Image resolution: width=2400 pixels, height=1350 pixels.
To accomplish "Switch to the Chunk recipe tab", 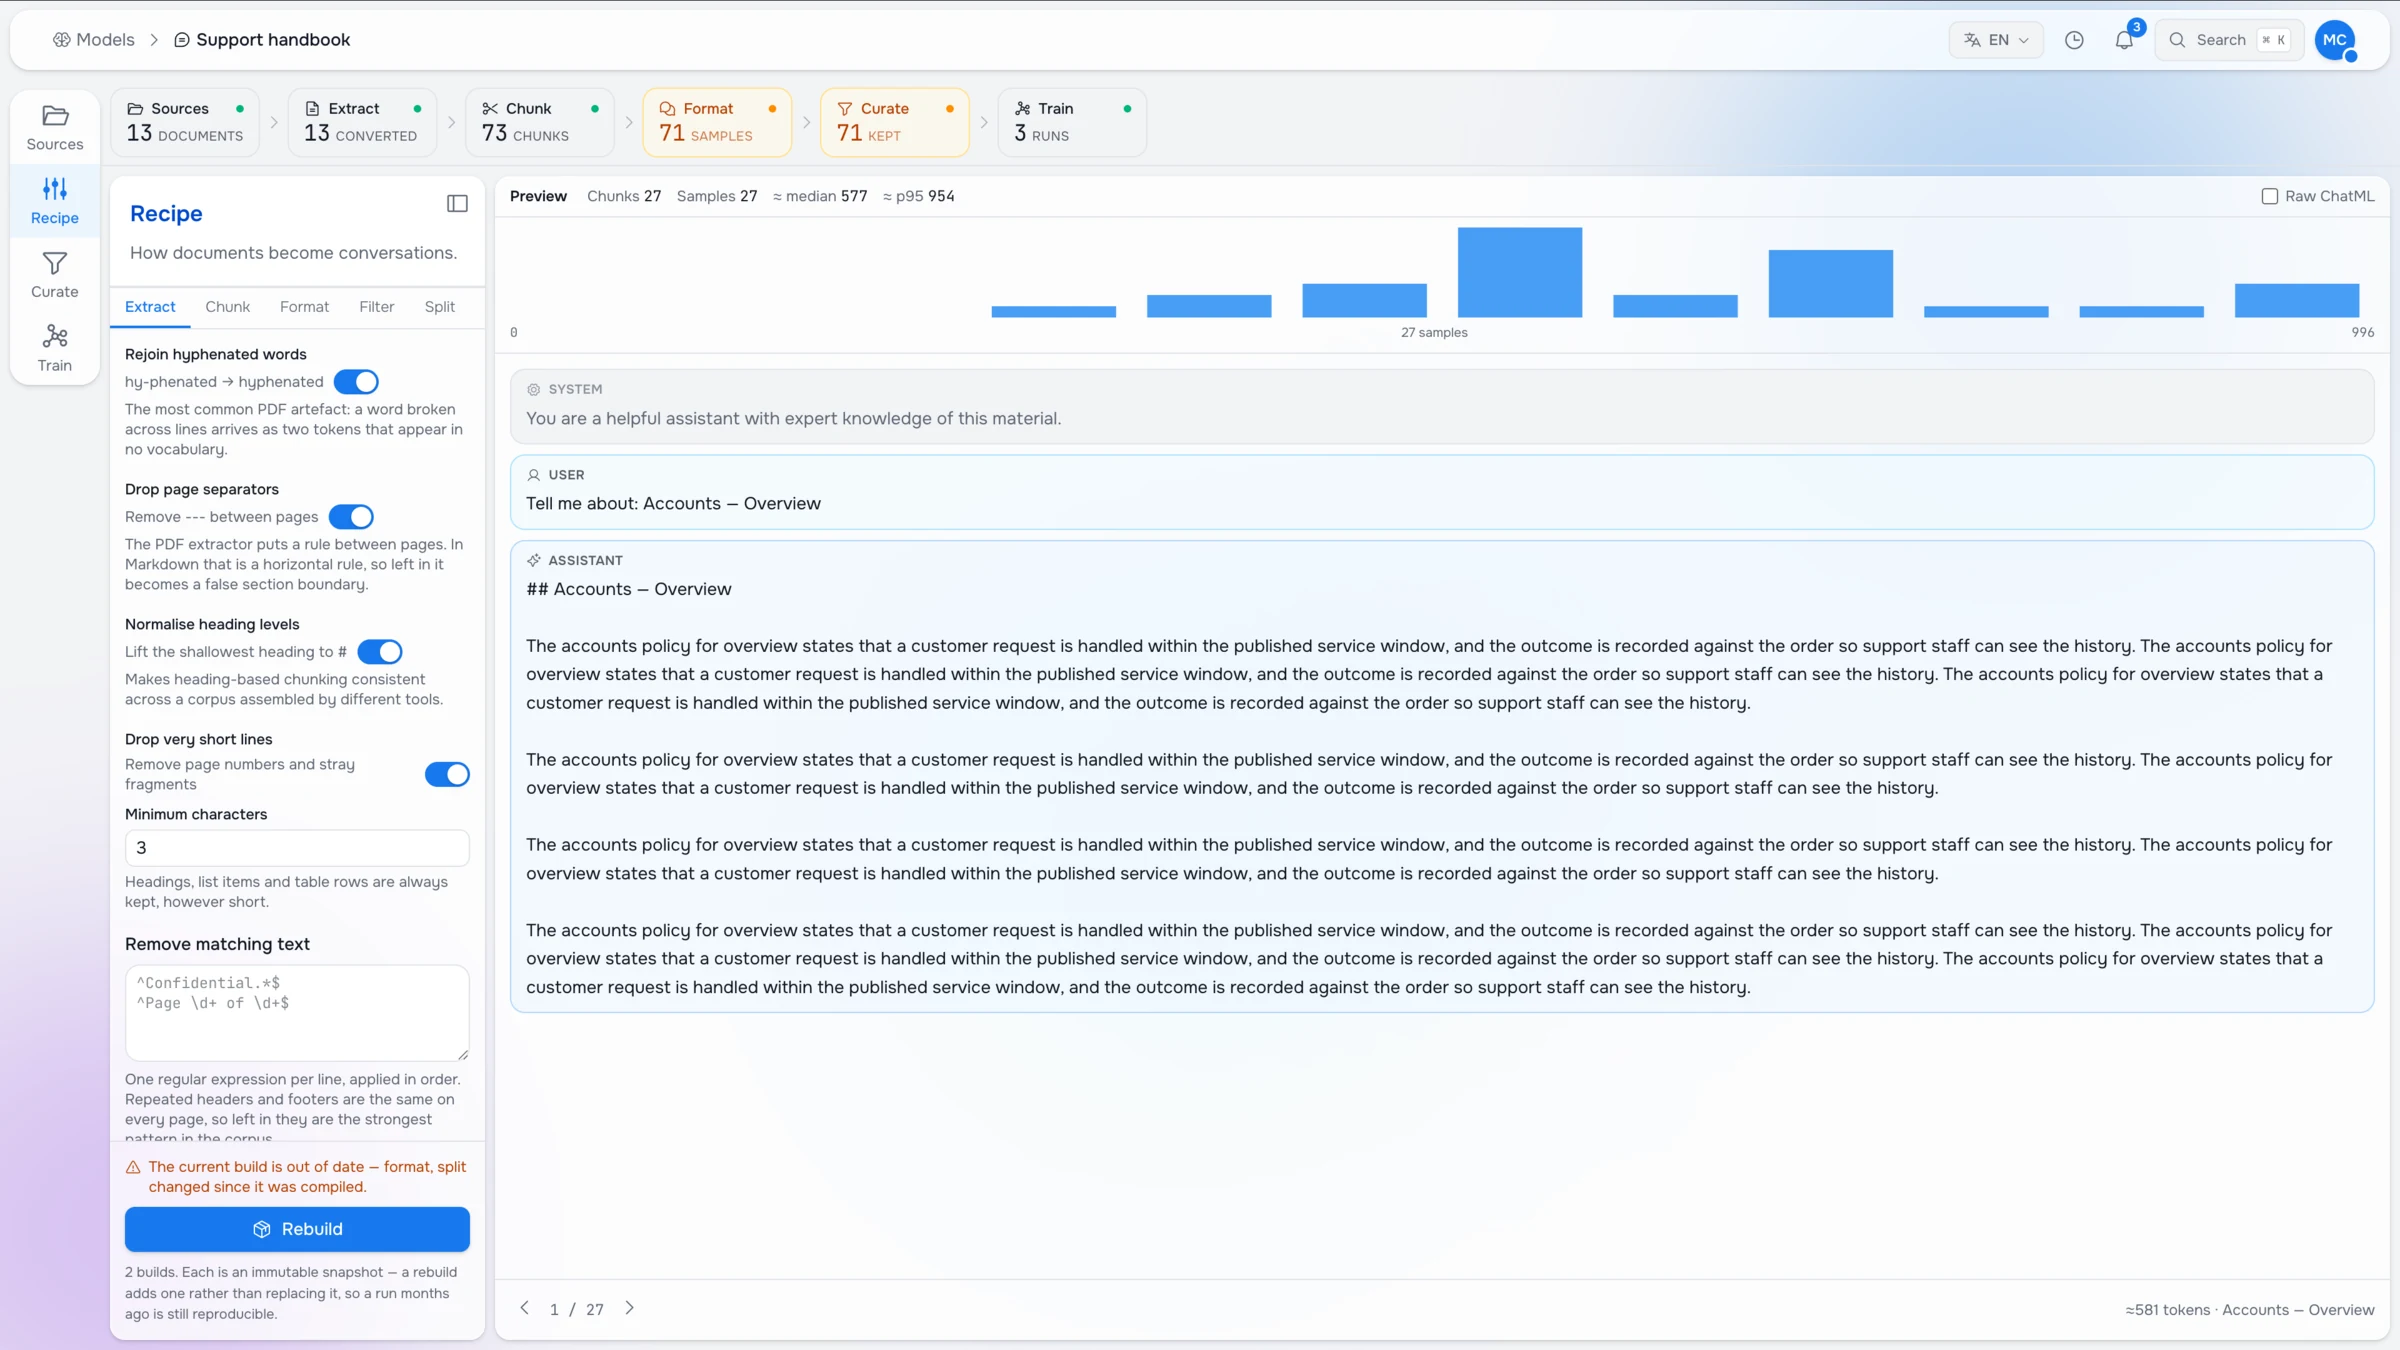I will click(x=228, y=307).
